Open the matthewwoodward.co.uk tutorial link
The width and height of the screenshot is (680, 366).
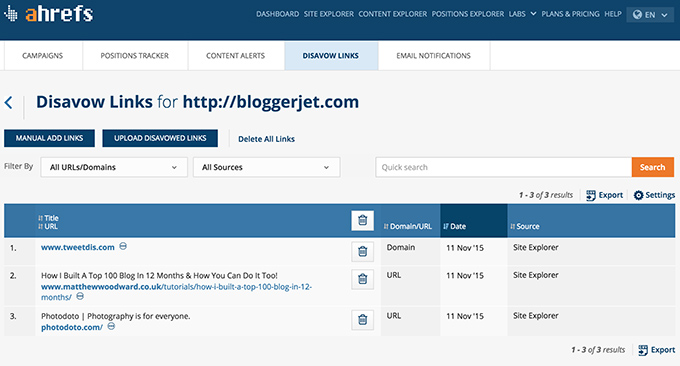click(x=177, y=292)
